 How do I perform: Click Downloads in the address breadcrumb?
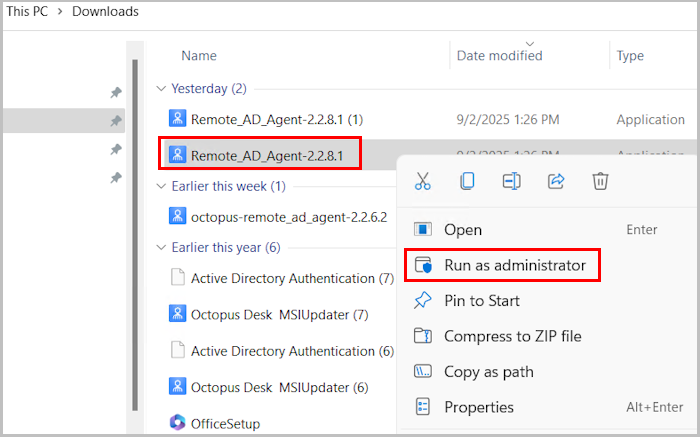click(105, 11)
